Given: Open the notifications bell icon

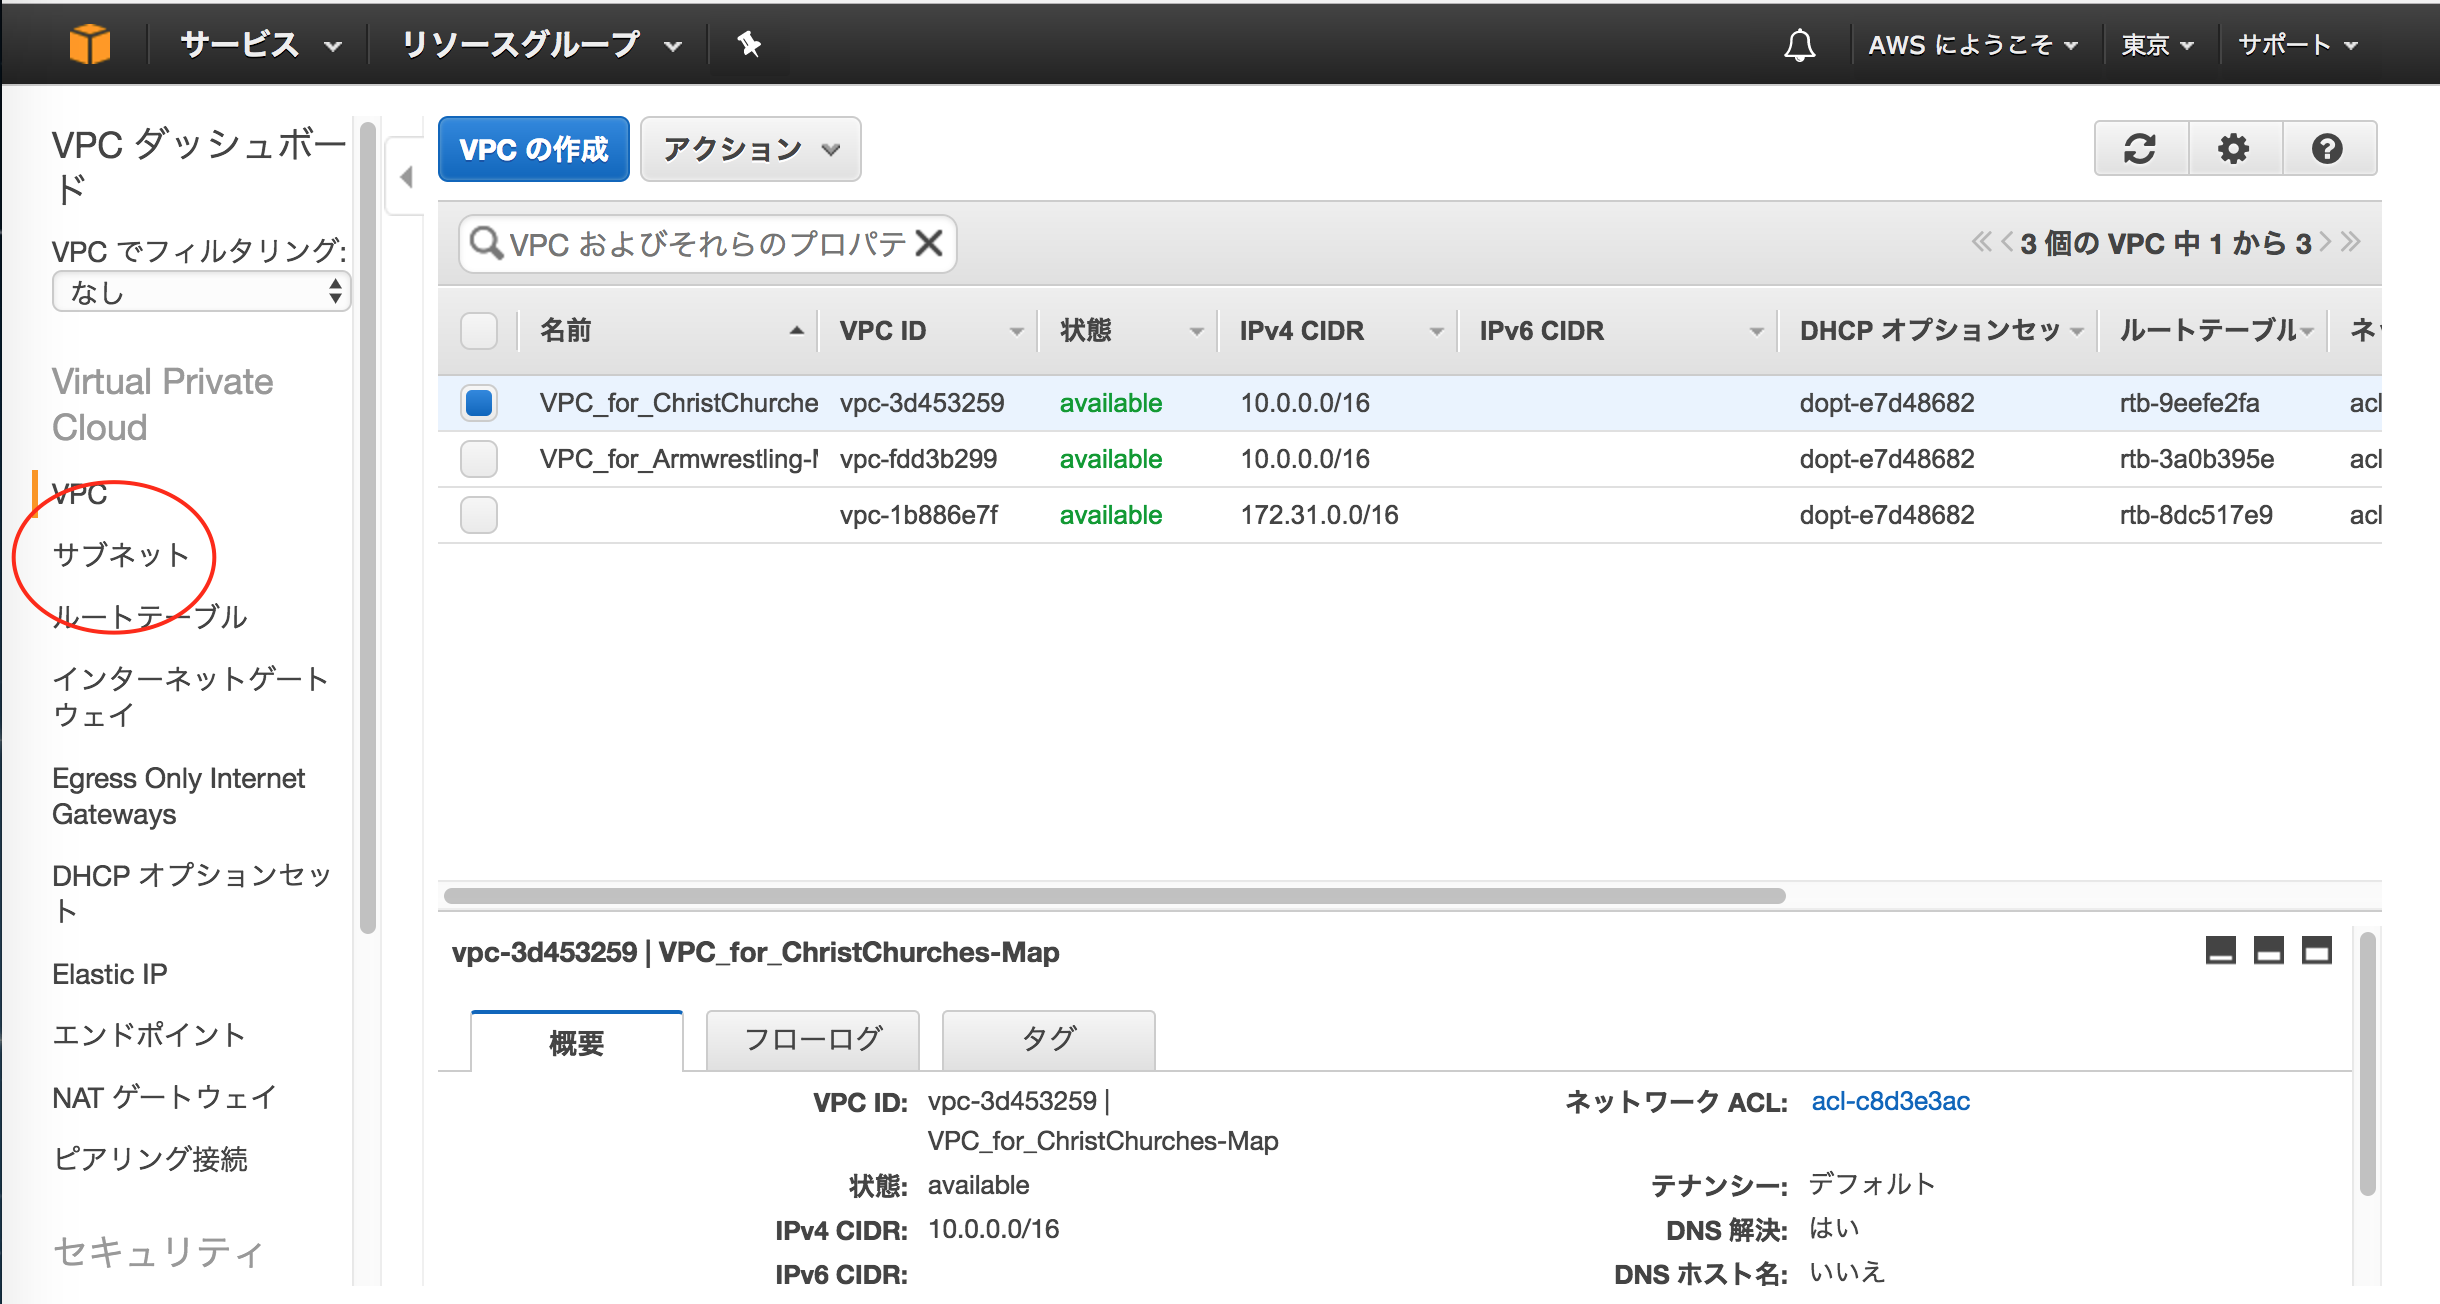Looking at the screenshot, I should (1799, 45).
